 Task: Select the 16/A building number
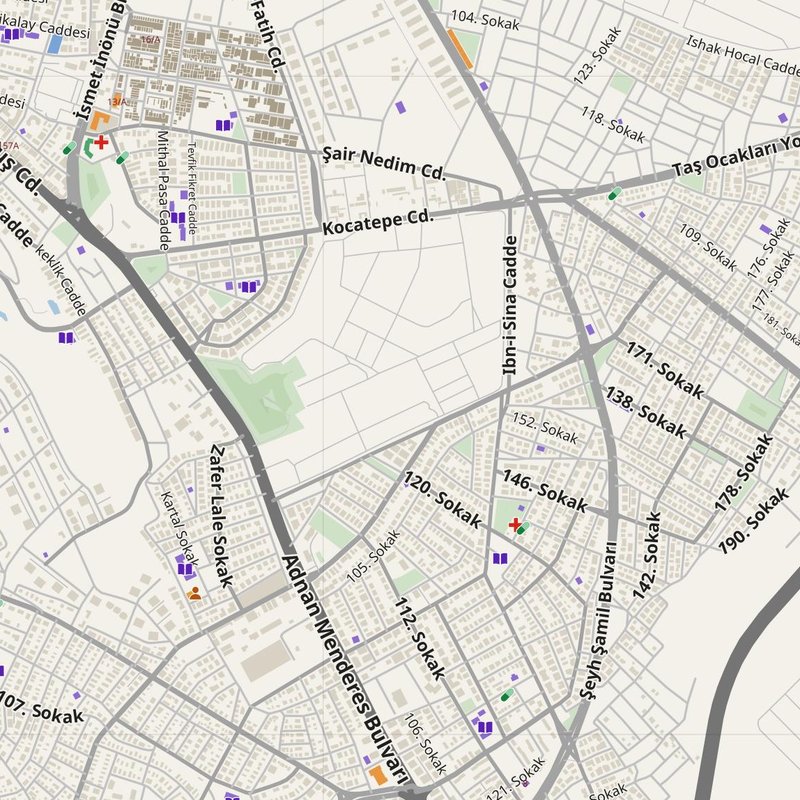coord(149,39)
